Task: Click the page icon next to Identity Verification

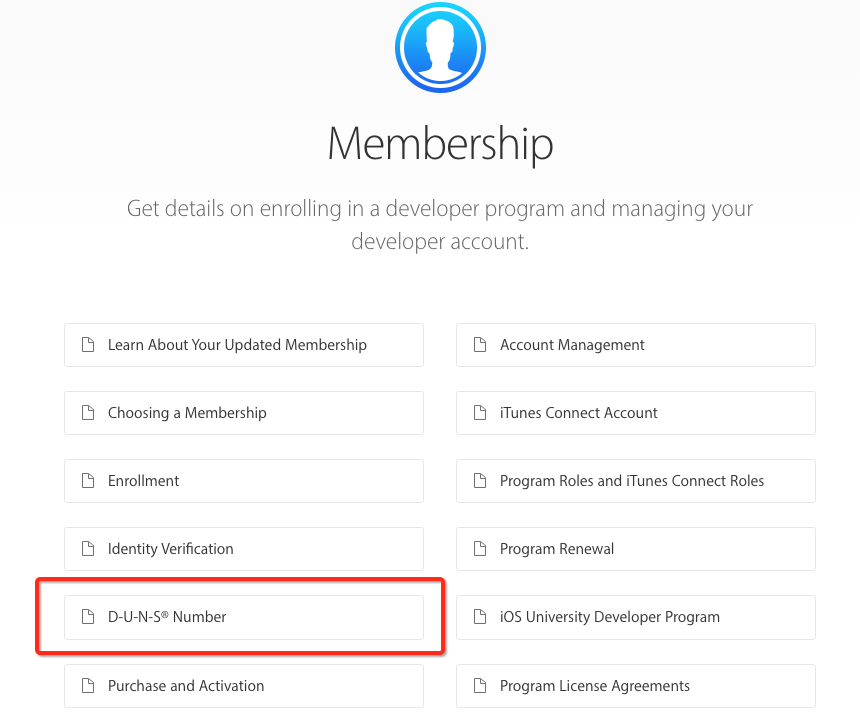Action: pyautogui.click(x=87, y=549)
